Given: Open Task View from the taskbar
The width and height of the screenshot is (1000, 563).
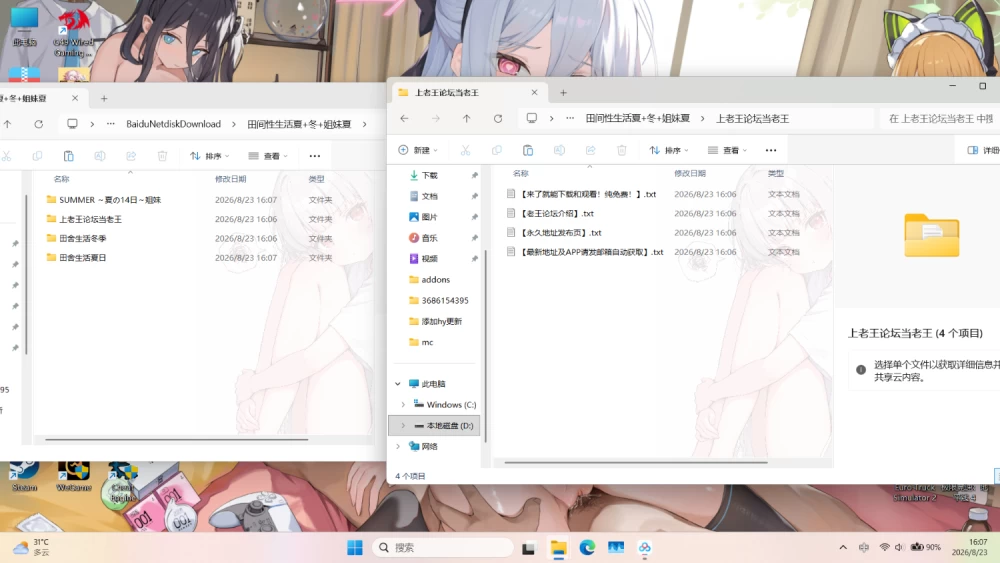Looking at the screenshot, I should coord(529,547).
